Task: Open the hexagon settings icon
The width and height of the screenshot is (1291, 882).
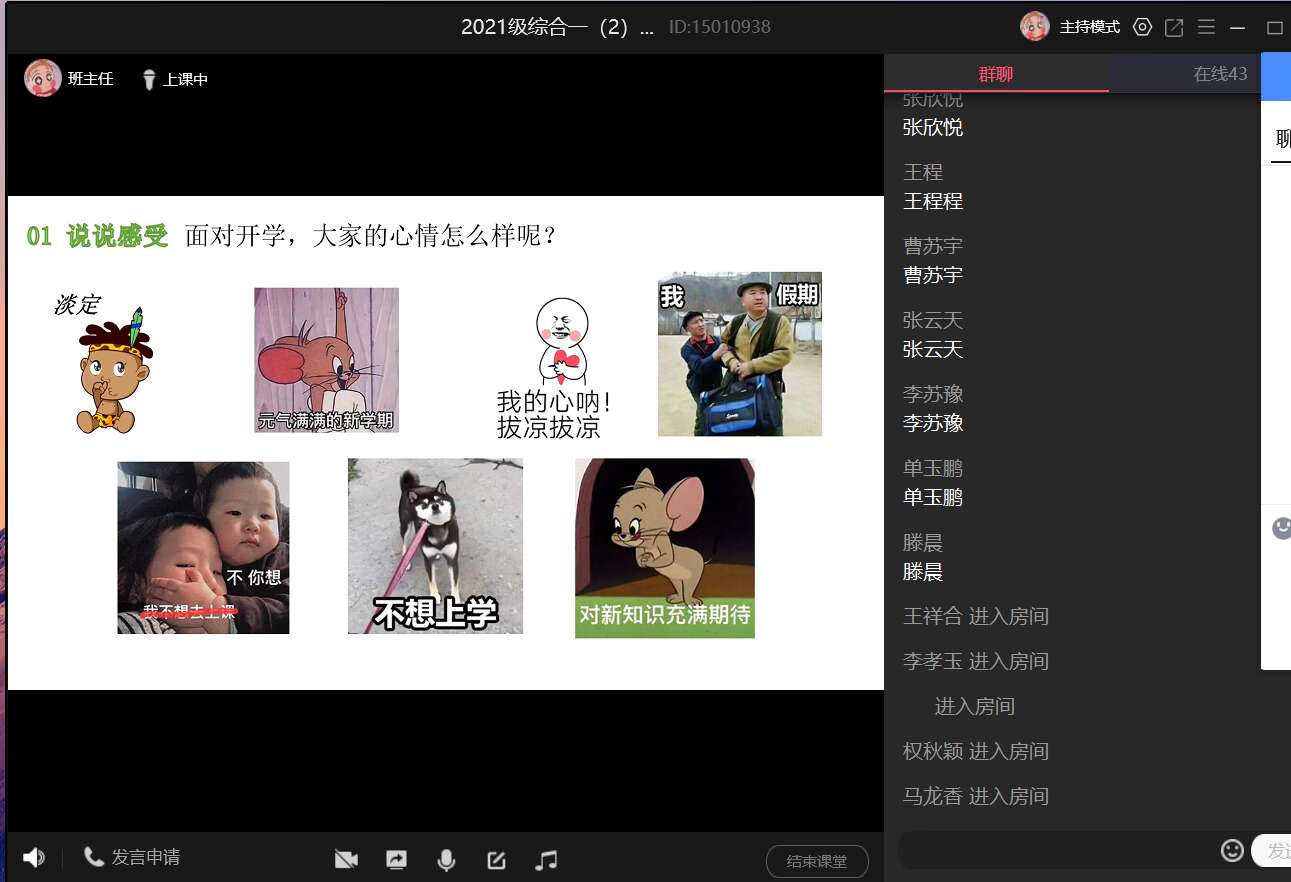Action: pos(1142,27)
